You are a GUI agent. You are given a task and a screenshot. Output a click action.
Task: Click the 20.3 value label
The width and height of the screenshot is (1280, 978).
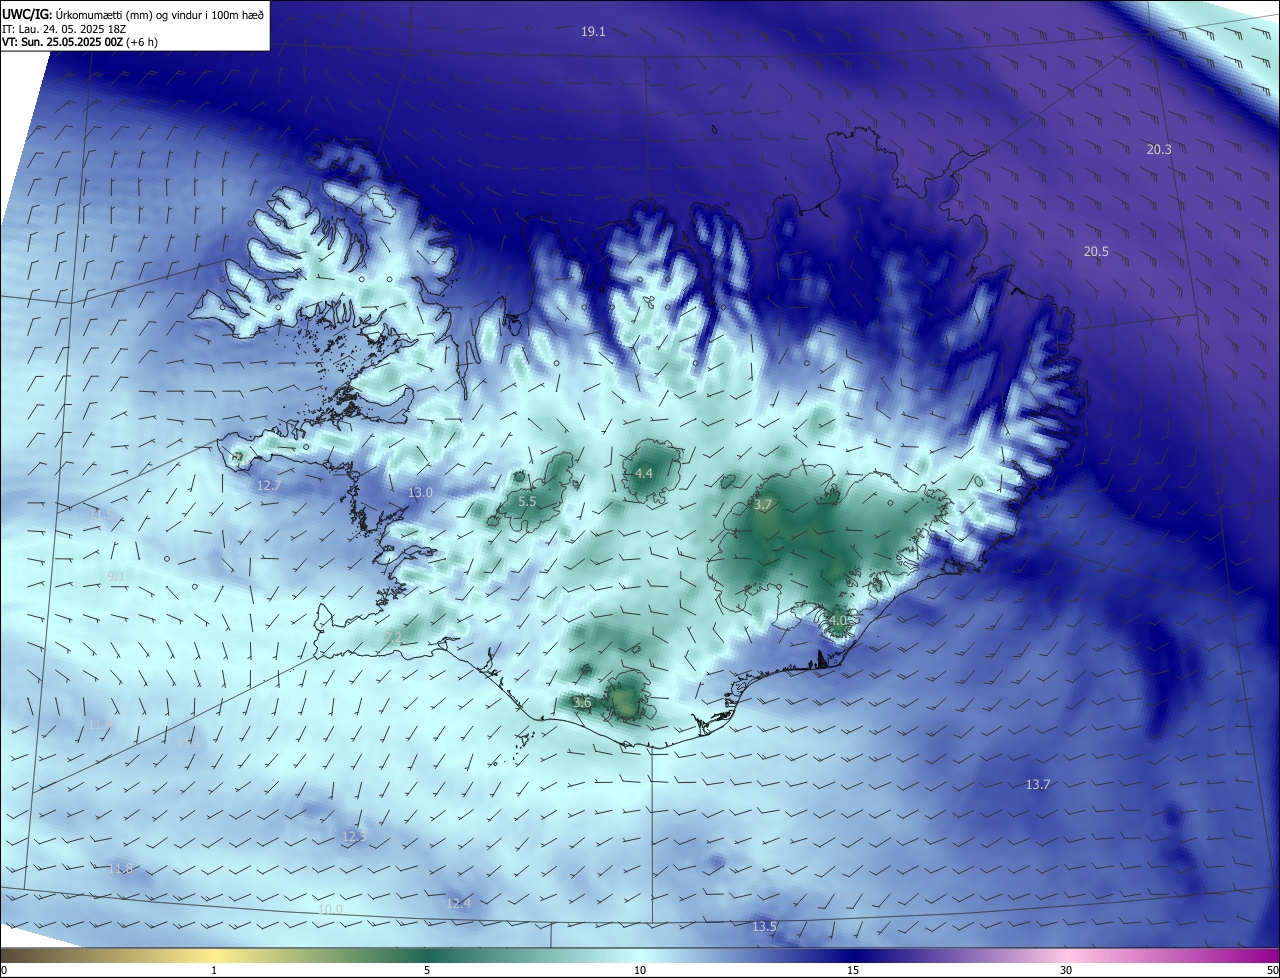1159,150
